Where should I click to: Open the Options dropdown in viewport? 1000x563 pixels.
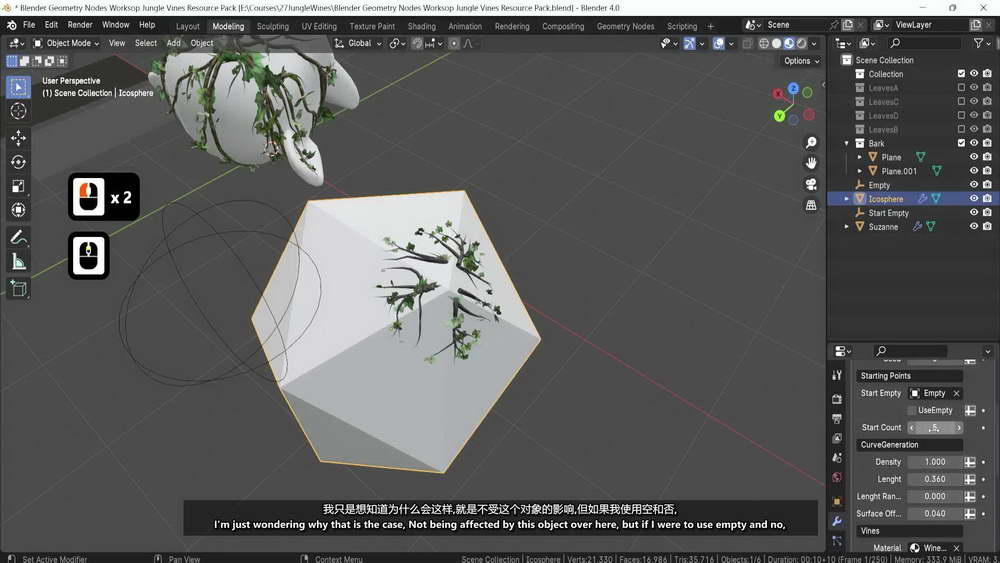coord(802,61)
